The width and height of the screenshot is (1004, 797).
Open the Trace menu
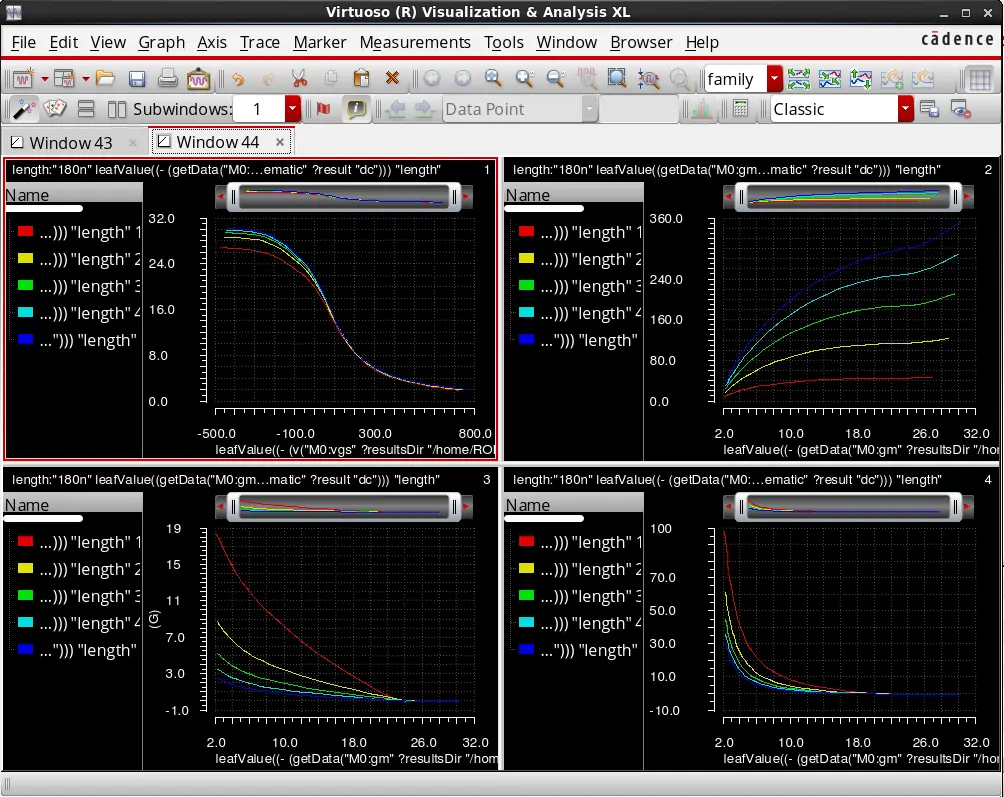(259, 42)
